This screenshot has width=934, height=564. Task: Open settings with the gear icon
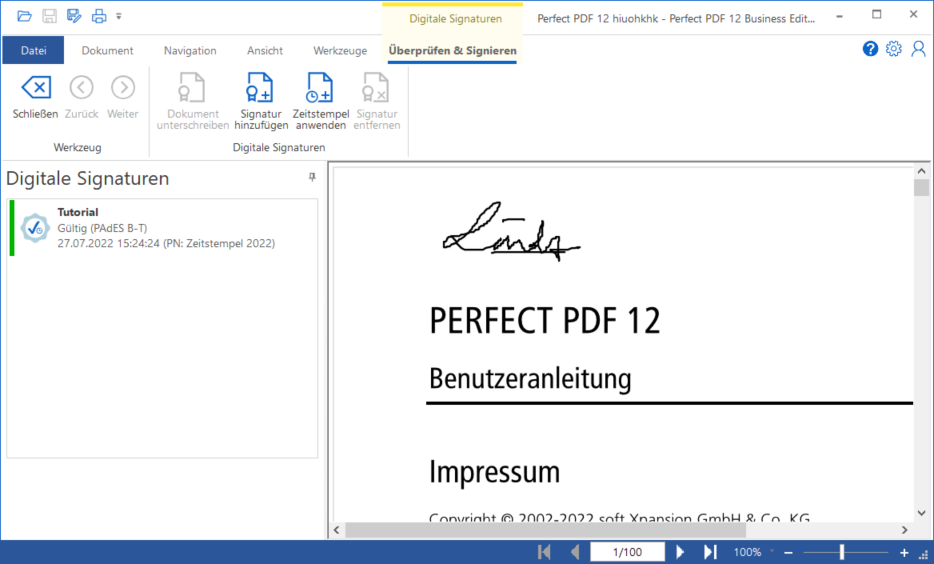click(x=894, y=49)
